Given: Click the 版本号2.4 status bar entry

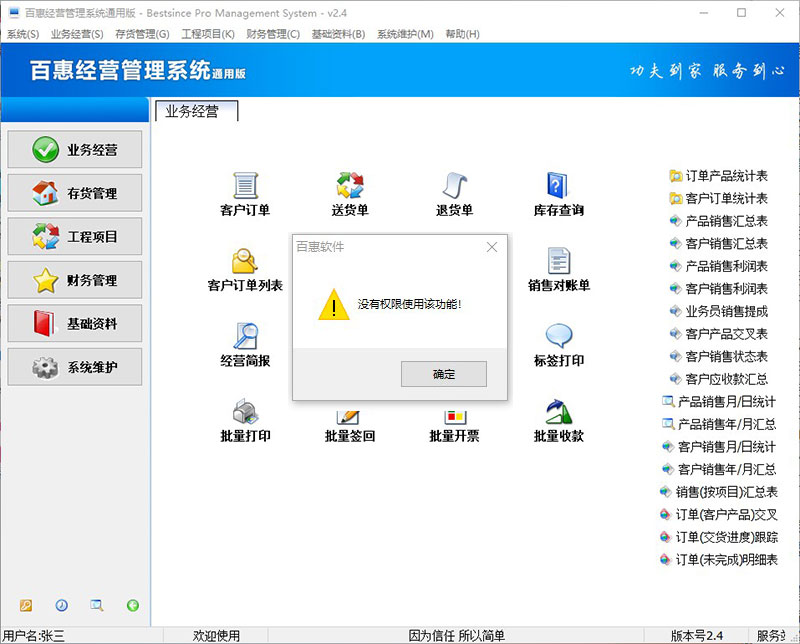Looking at the screenshot, I should 696,636.
